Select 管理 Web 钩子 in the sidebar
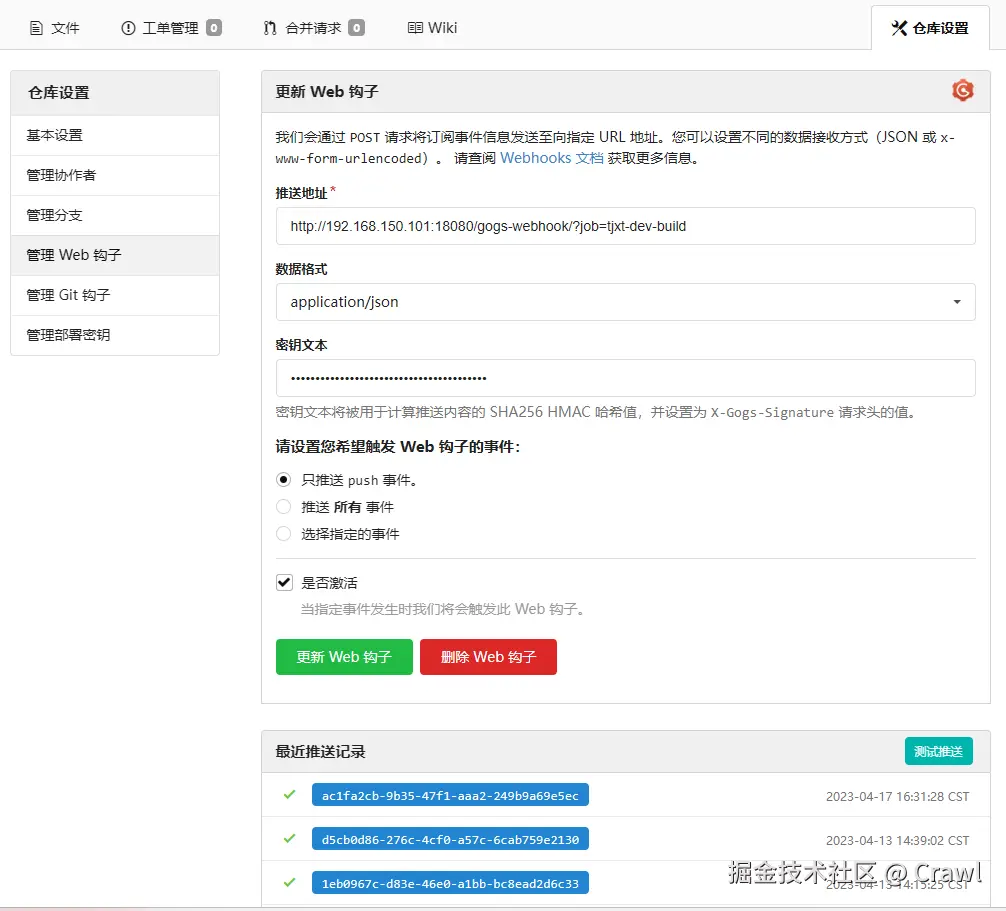The height and width of the screenshot is (911, 1006). click(115, 255)
